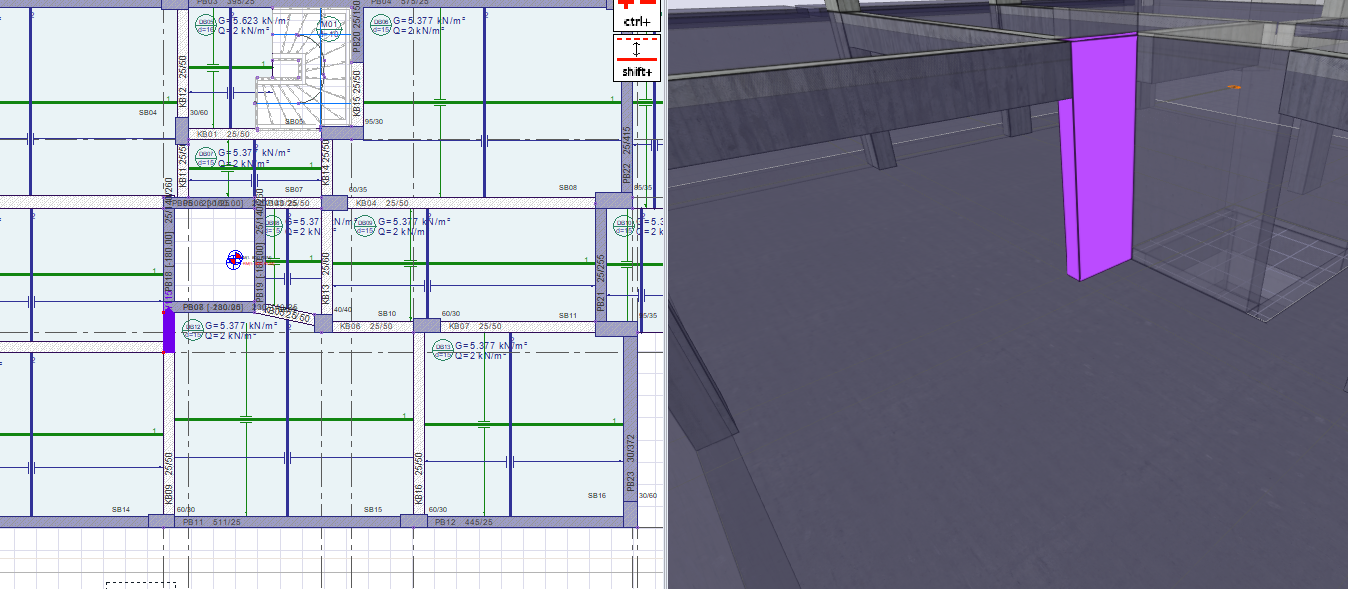Select beam KB01 25/50 label
The image size is (1348, 589).
pos(223,134)
